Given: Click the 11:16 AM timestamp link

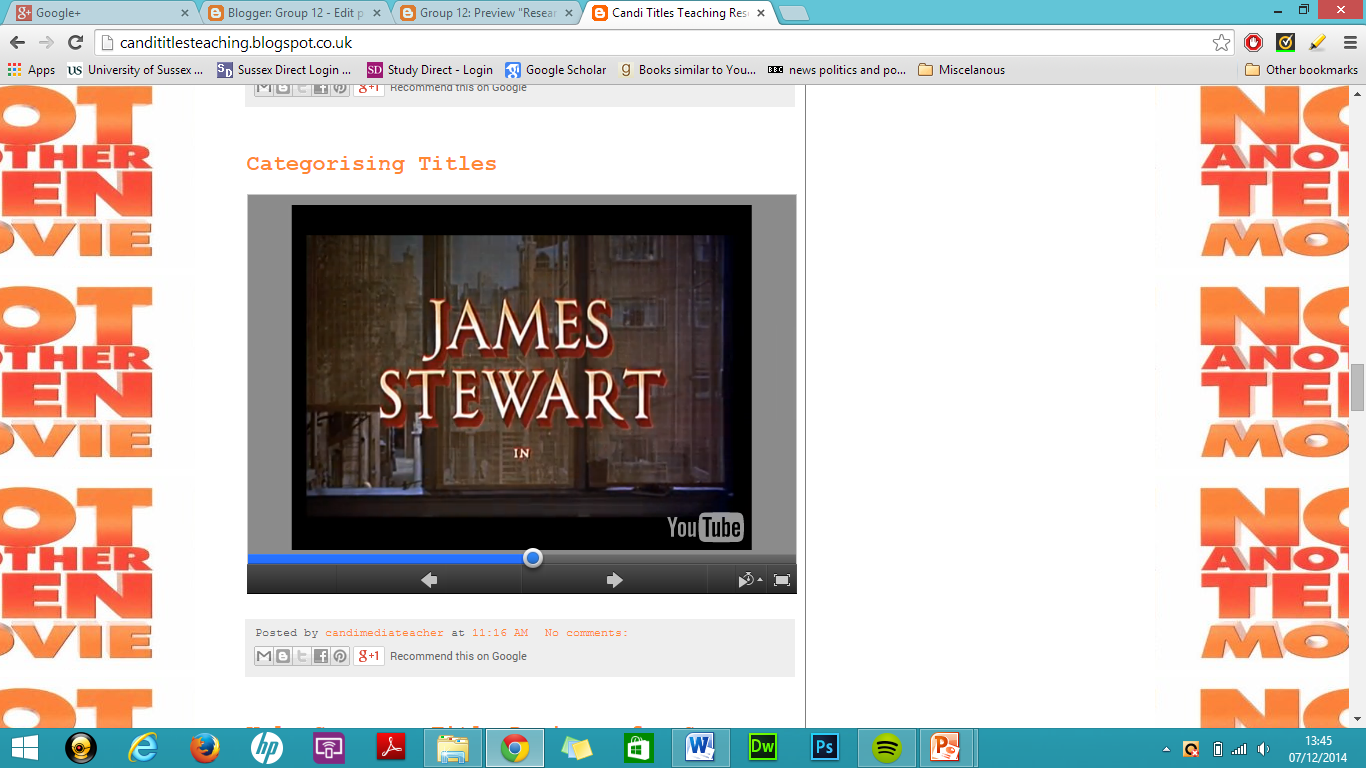Looking at the screenshot, I should [x=500, y=633].
